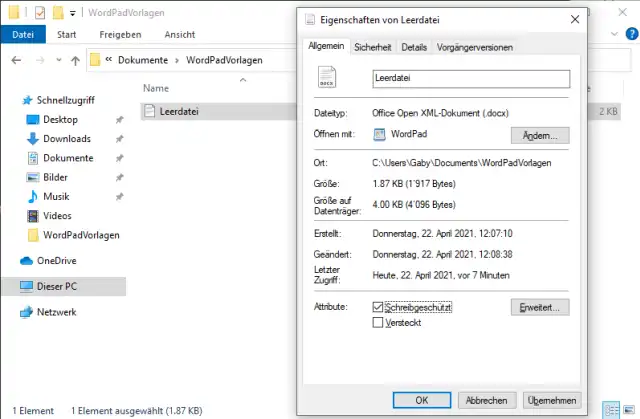
Task: Open the Freigeben ribbon tab
Action: point(120,35)
